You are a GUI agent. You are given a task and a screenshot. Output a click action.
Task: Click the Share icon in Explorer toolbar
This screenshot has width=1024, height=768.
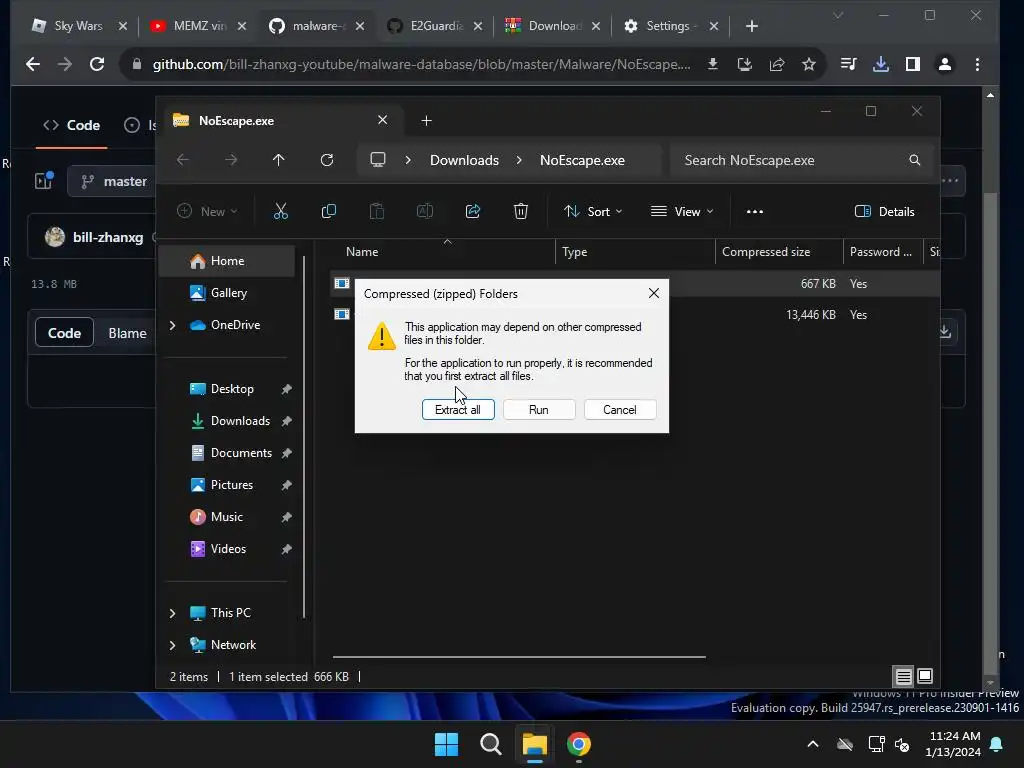tap(473, 211)
